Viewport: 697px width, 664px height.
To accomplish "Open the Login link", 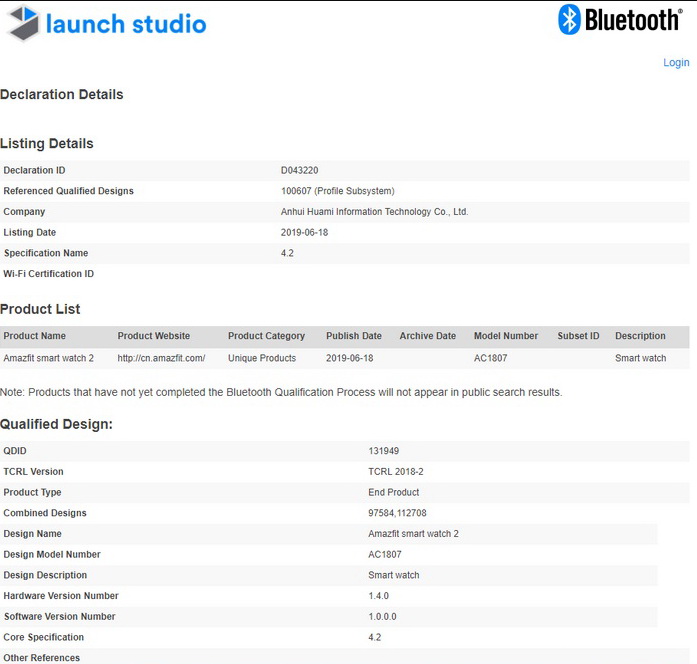I will pyautogui.click(x=676, y=63).
